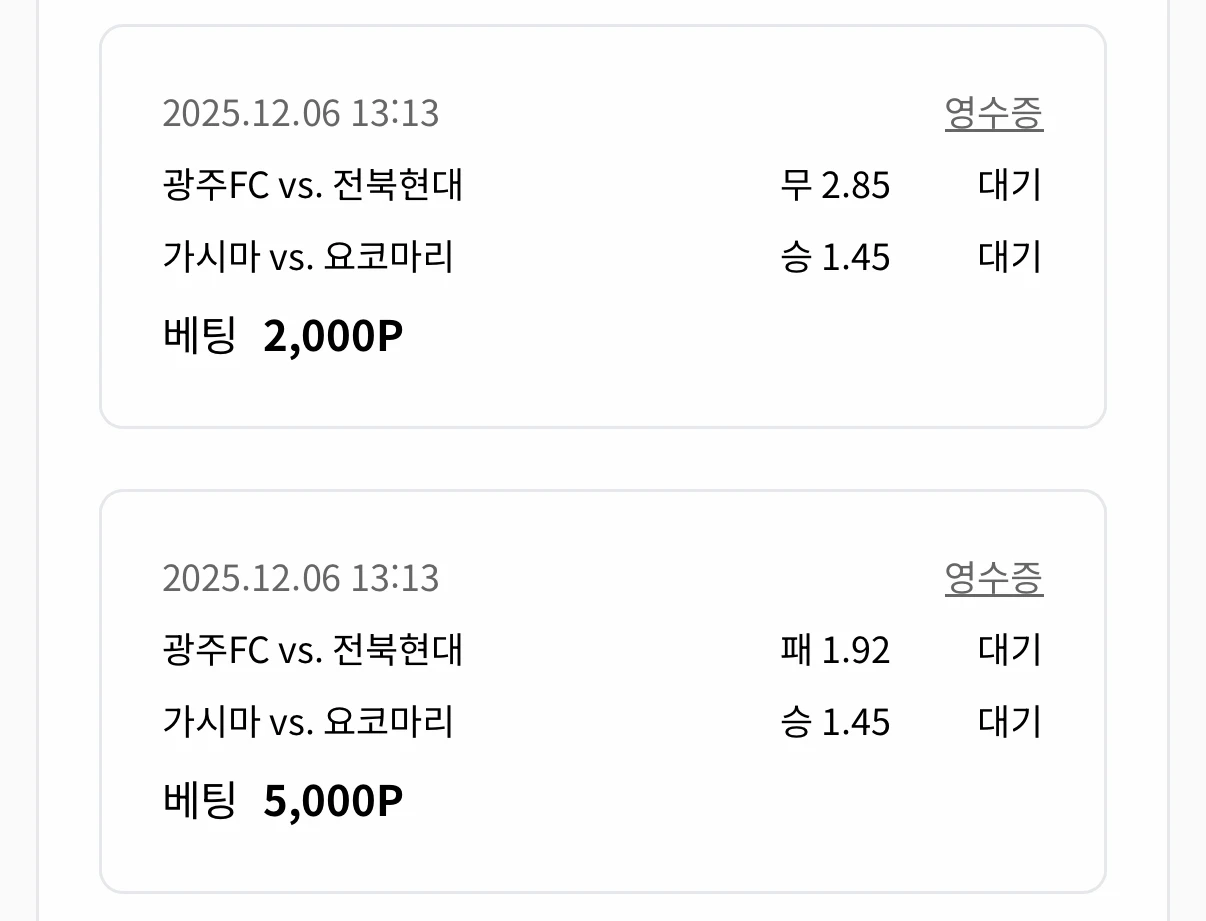Click the timestamp of the first bet
The image size is (1206, 921).
tap(302, 114)
